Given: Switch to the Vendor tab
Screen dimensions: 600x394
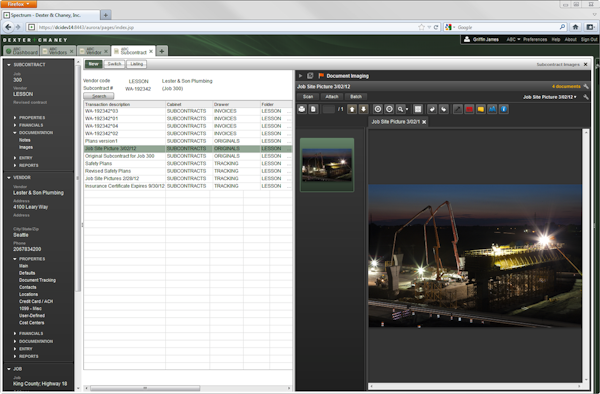Looking at the screenshot, I should (x=93, y=51).
